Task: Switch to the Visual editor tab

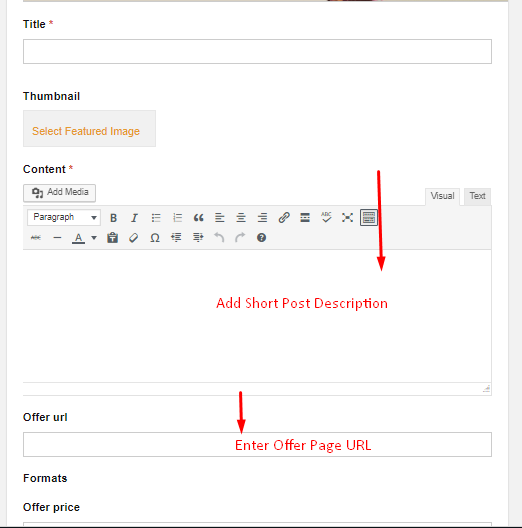Action: click(442, 196)
